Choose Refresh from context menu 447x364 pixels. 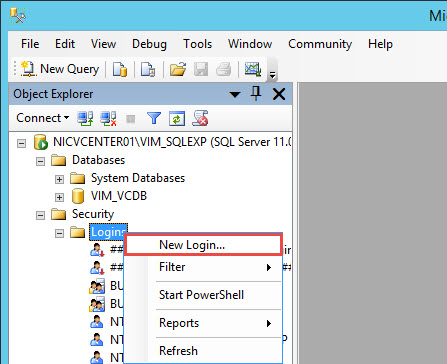click(203, 351)
